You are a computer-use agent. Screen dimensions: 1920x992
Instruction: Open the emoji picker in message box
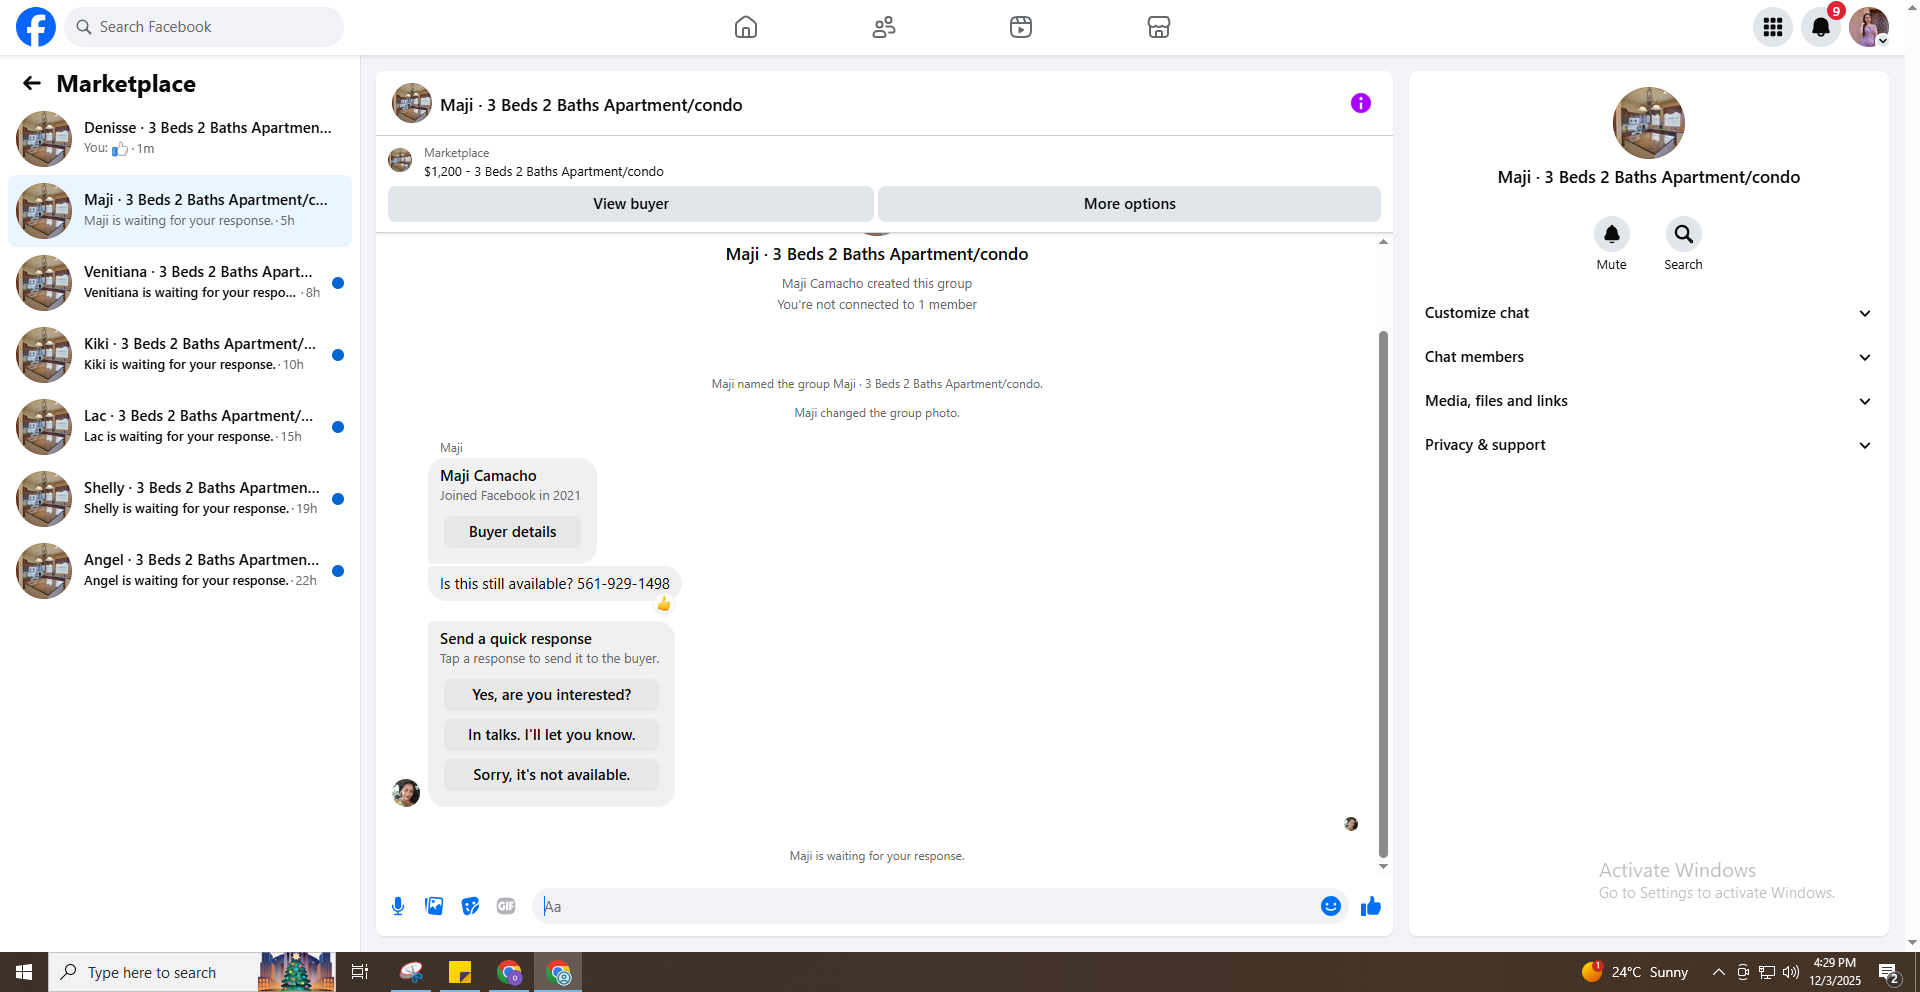(1331, 906)
